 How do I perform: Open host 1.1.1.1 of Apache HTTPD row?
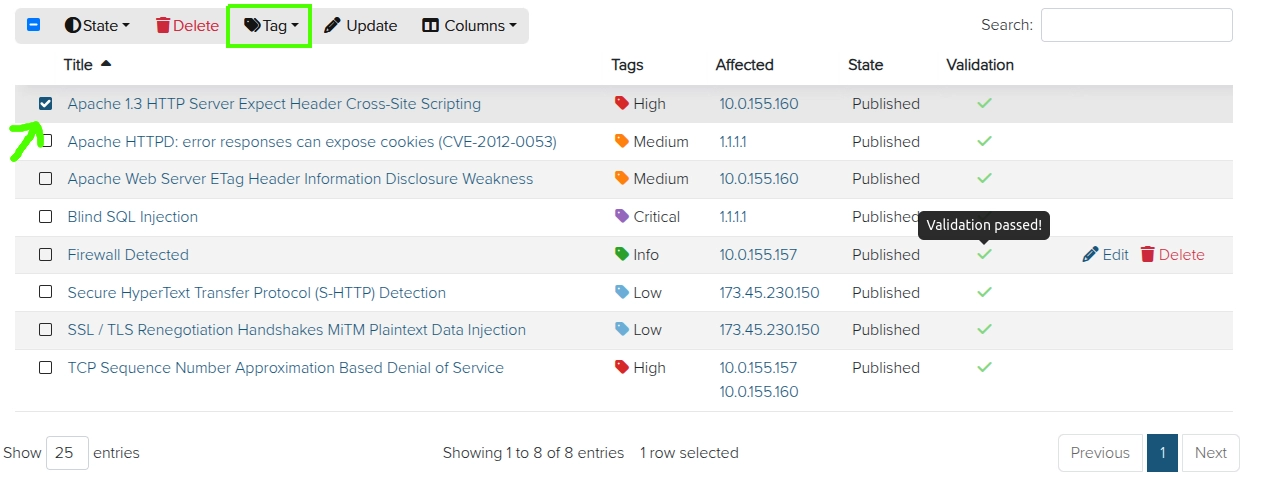733,142
